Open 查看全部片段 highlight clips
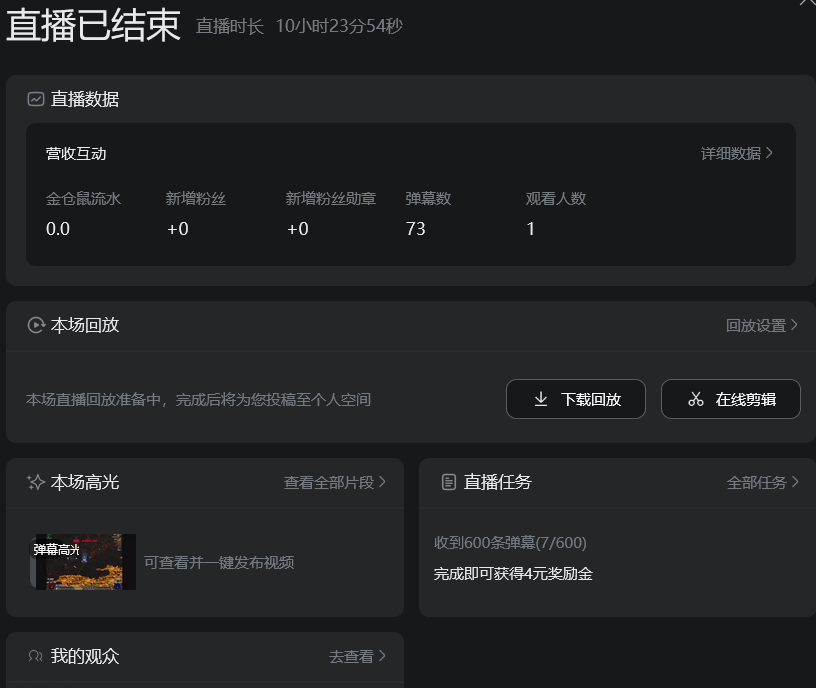 tap(335, 482)
